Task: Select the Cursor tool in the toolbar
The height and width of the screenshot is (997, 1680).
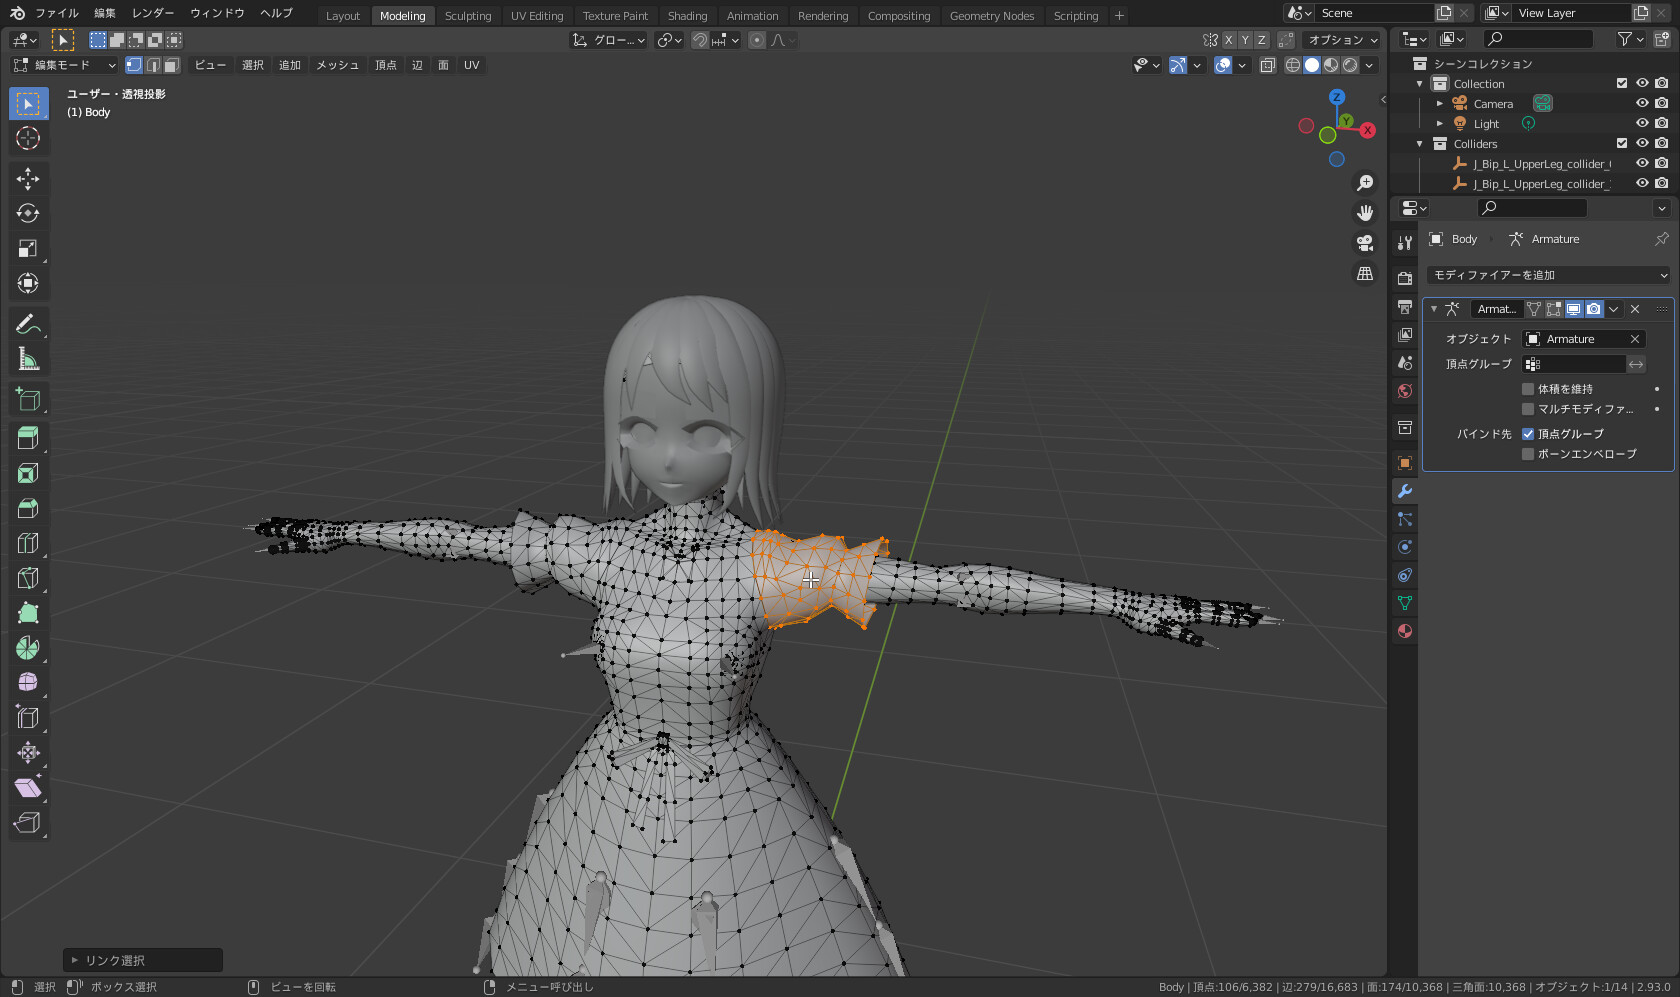Action: (28, 138)
